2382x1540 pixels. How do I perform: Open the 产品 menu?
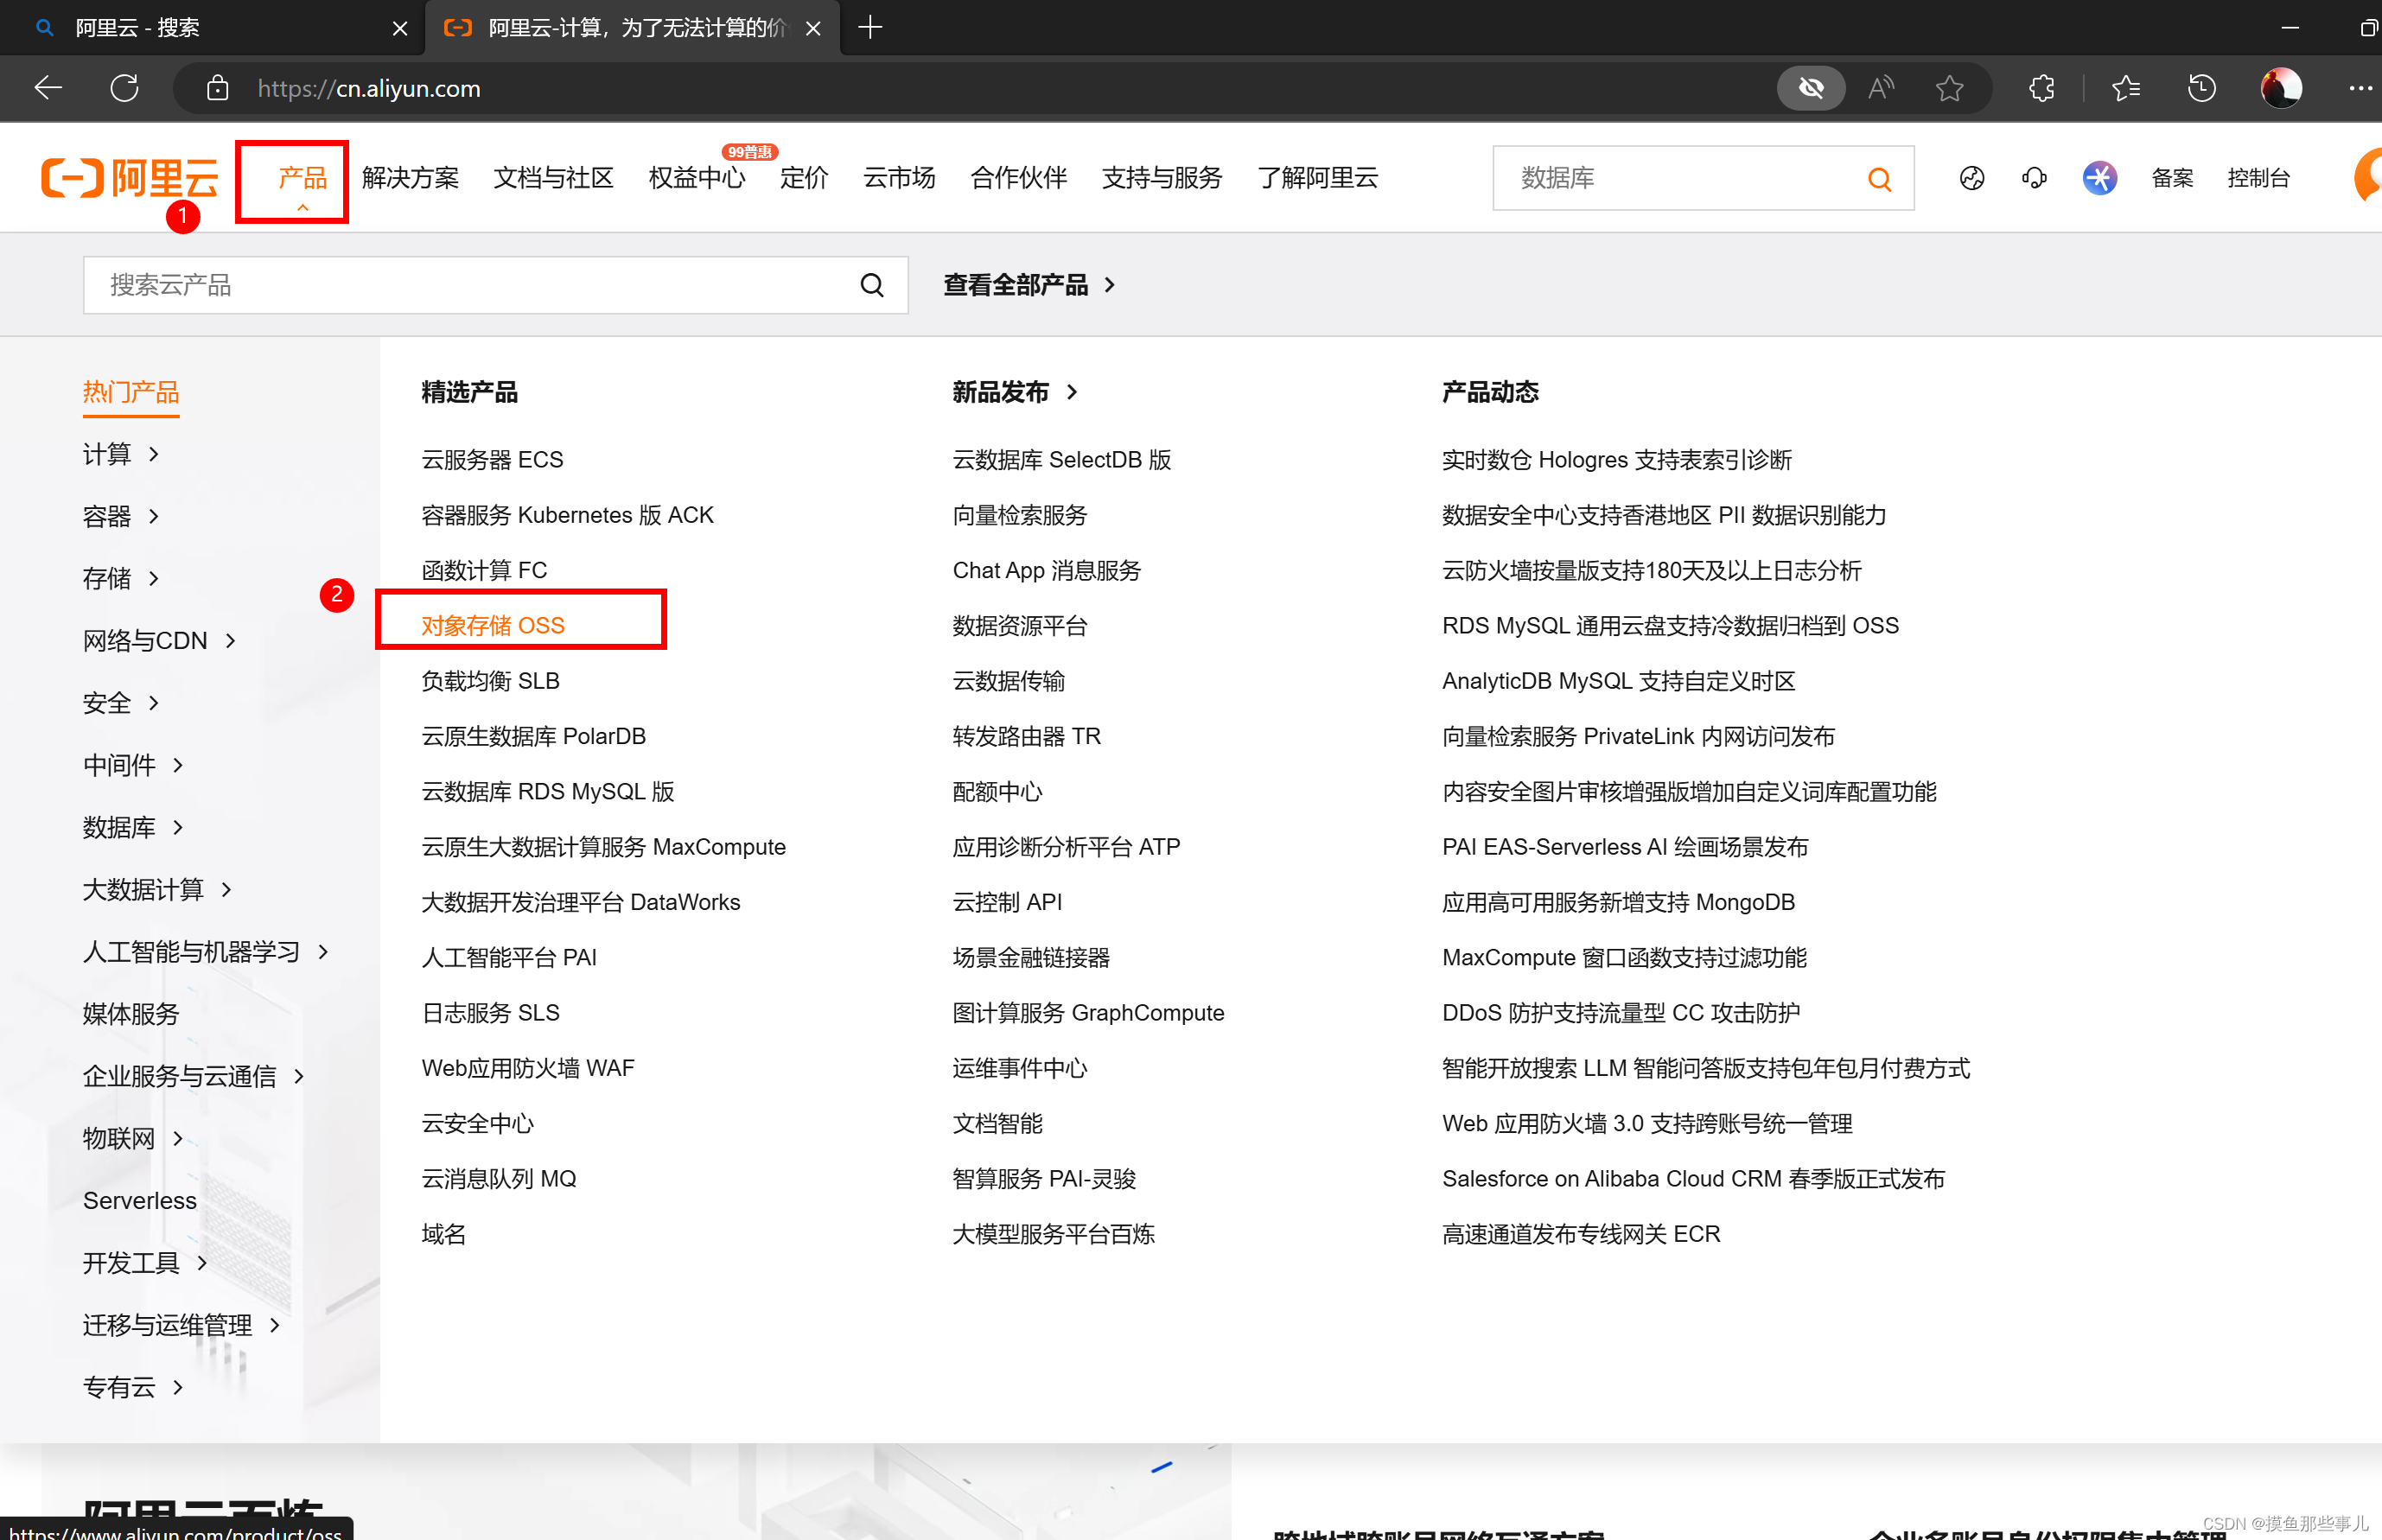[303, 178]
